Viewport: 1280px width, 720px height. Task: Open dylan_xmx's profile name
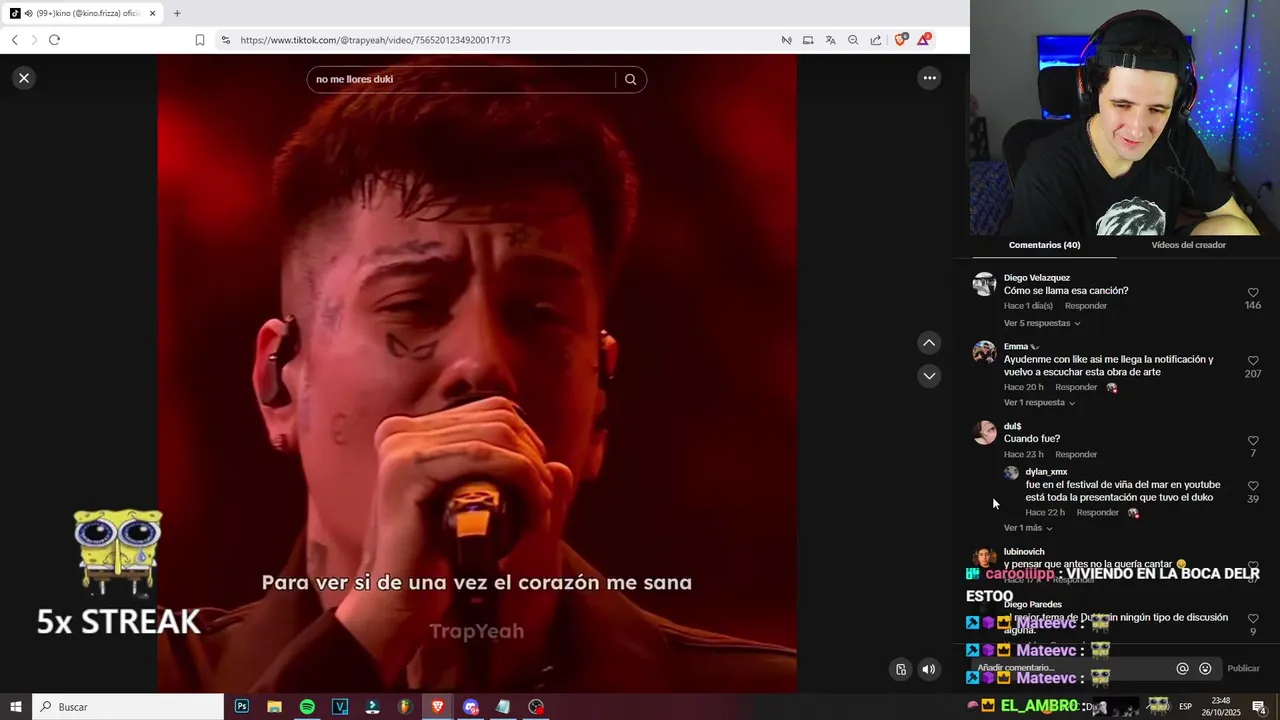pyautogui.click(x=1046, y=472)
